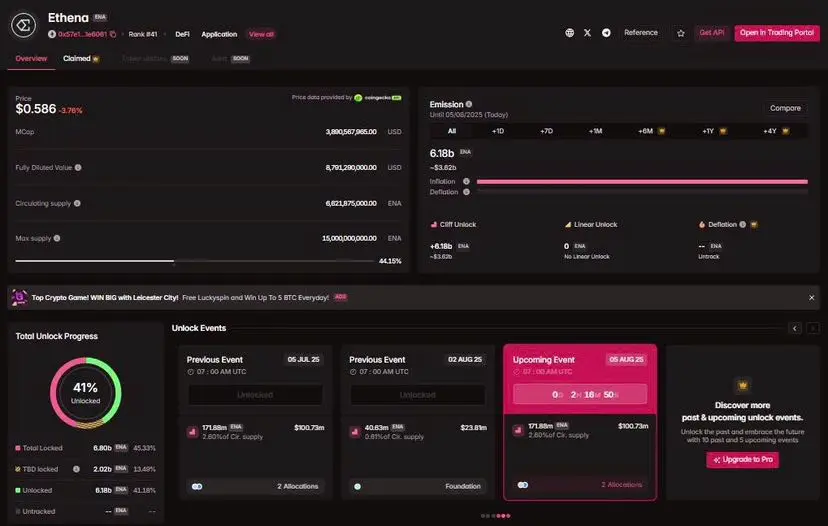Select the All emission range
The image size is (828, 526).
(x=452, y=131)
